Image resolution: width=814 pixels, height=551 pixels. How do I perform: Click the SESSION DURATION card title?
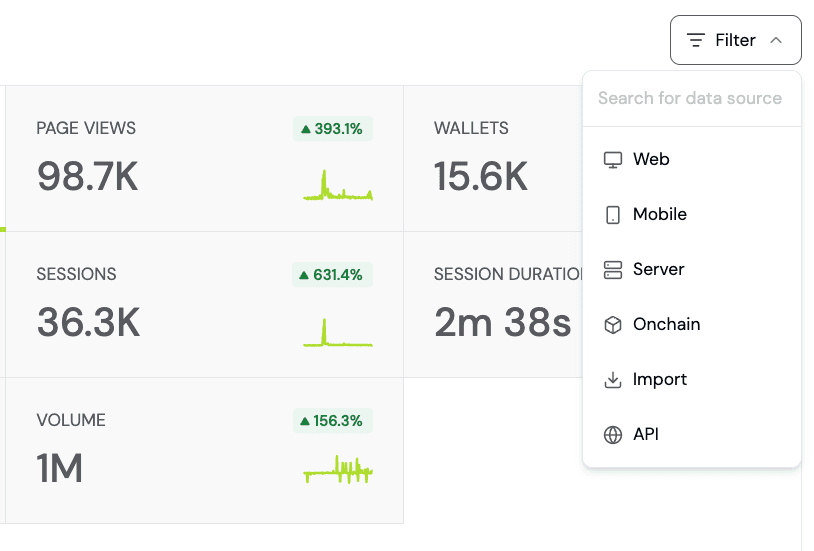click(508, 274)
